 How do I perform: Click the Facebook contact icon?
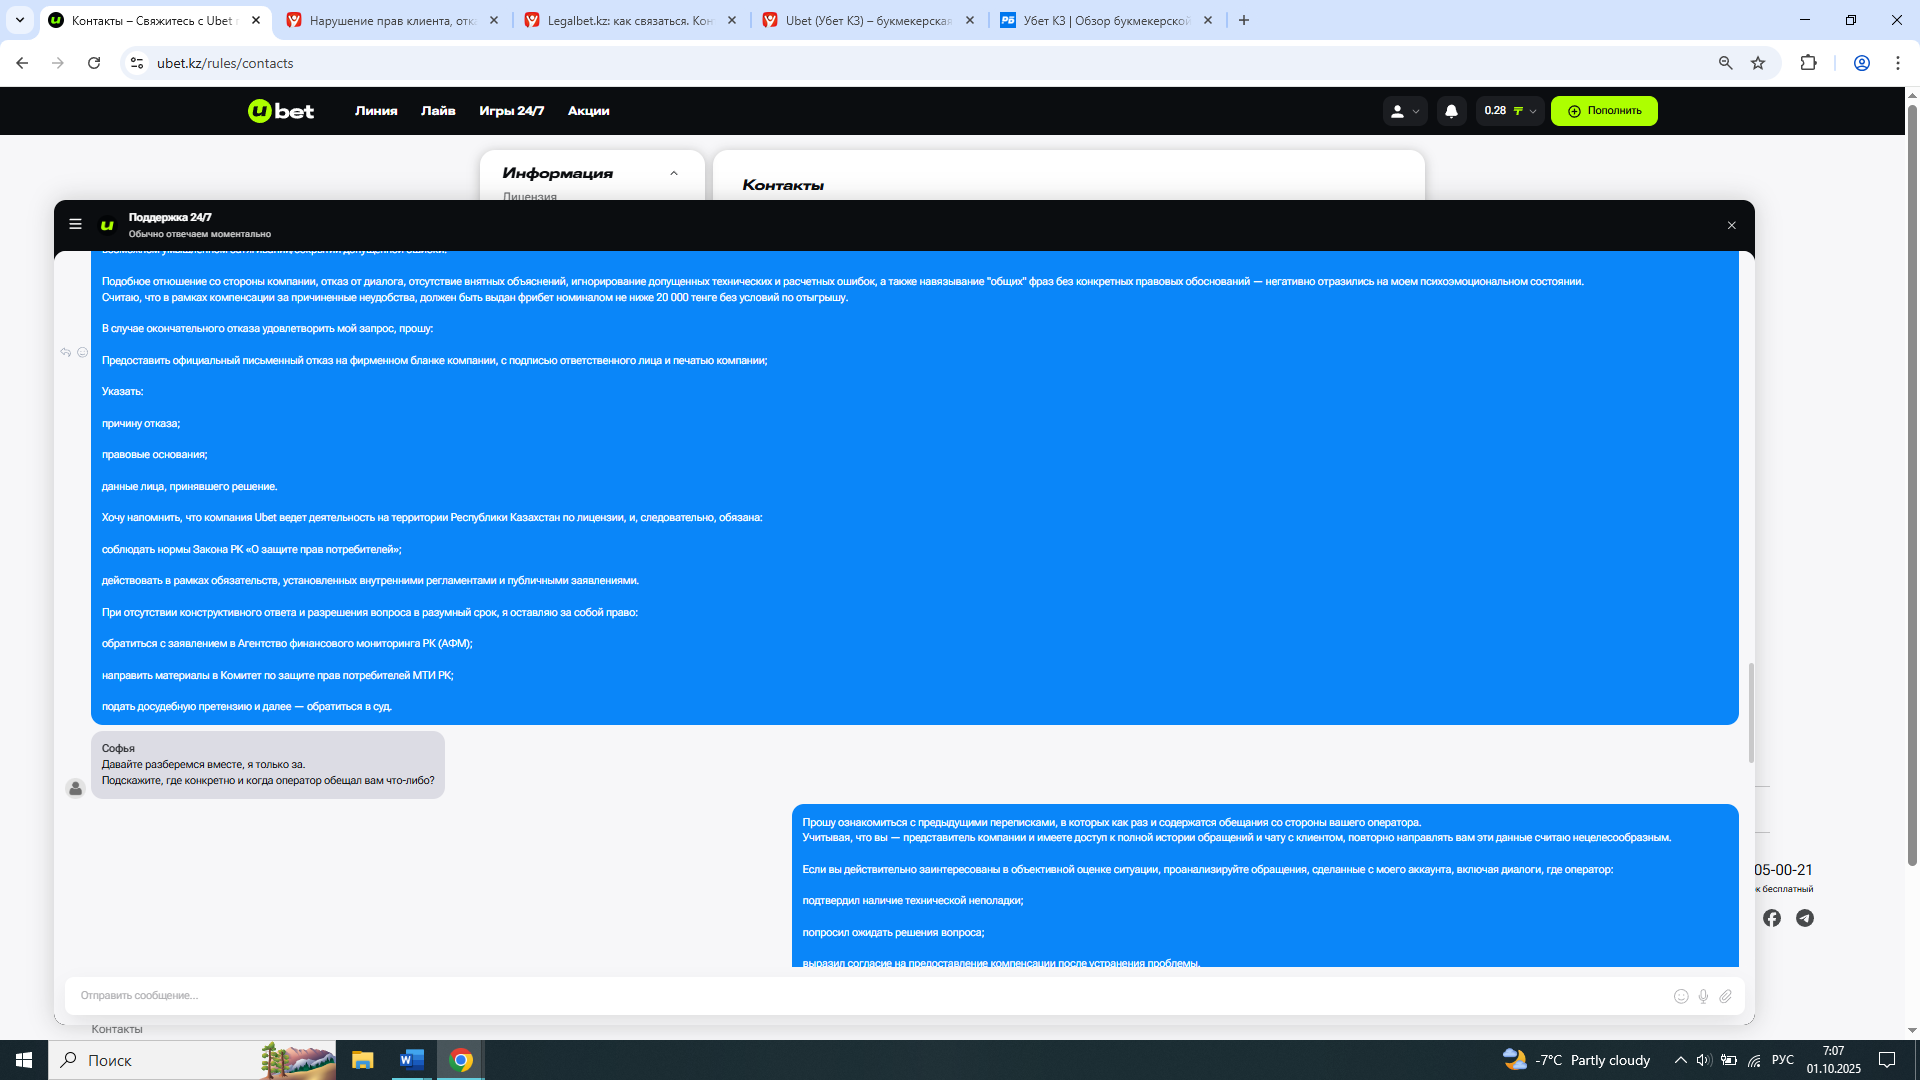click(1772, 918)
